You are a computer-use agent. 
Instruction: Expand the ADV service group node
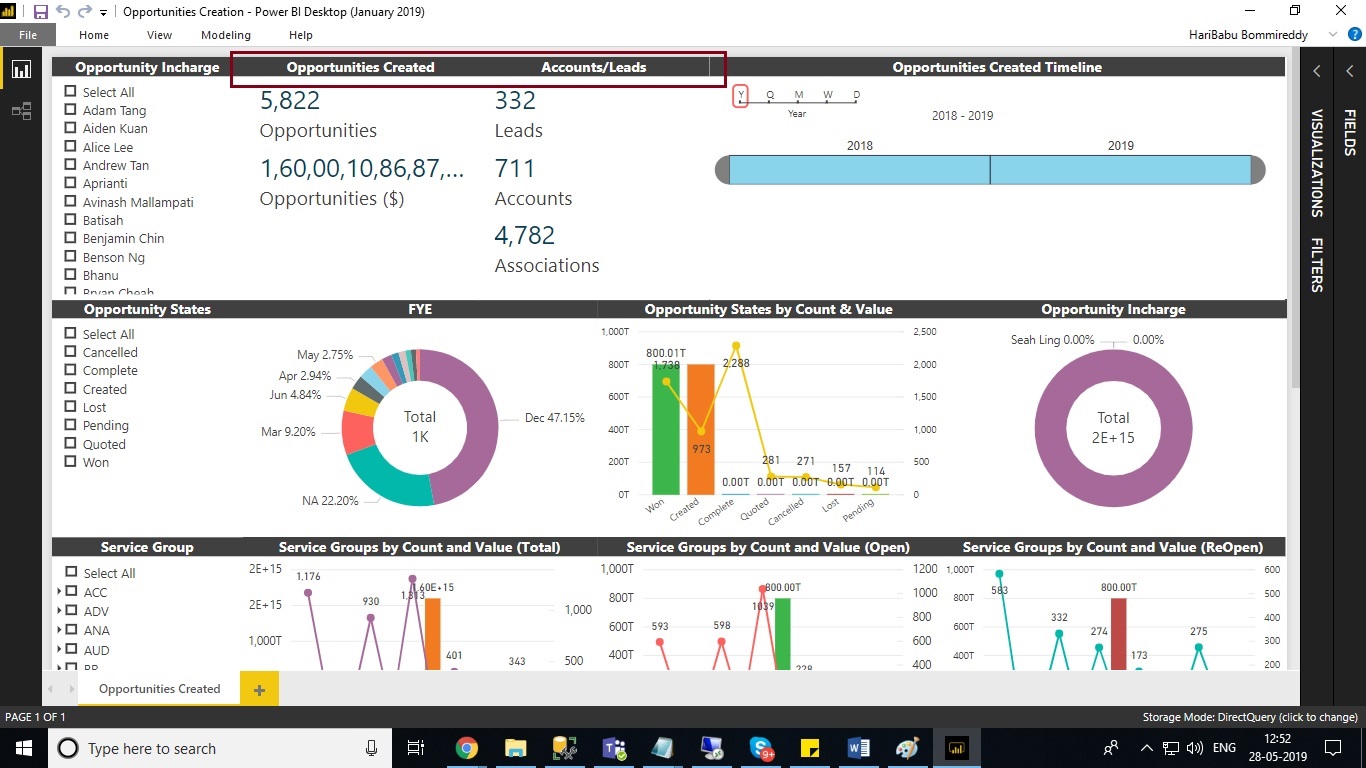(60, 611)
